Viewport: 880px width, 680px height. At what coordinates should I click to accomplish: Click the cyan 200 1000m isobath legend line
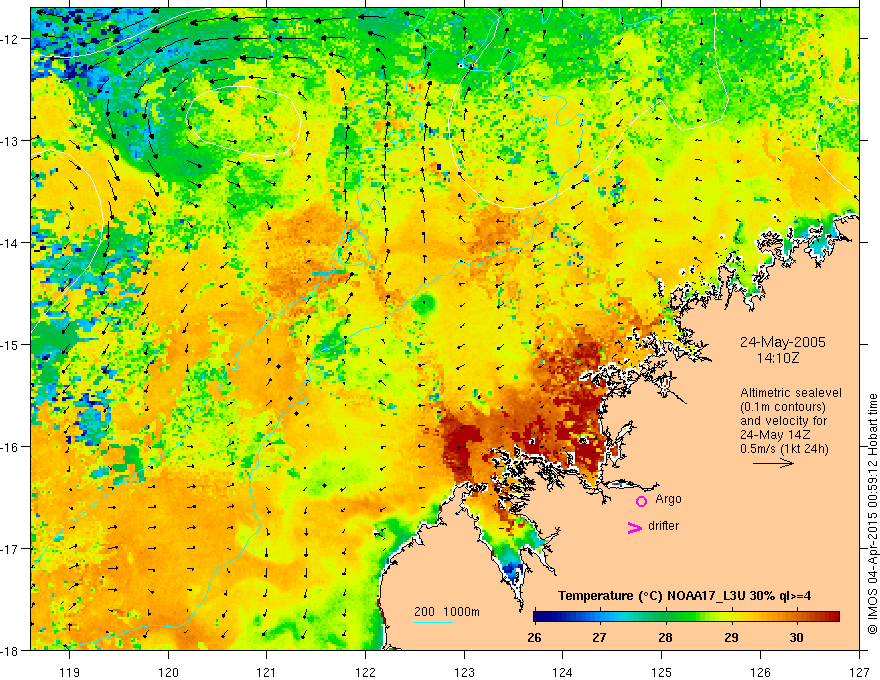[434, 622]
